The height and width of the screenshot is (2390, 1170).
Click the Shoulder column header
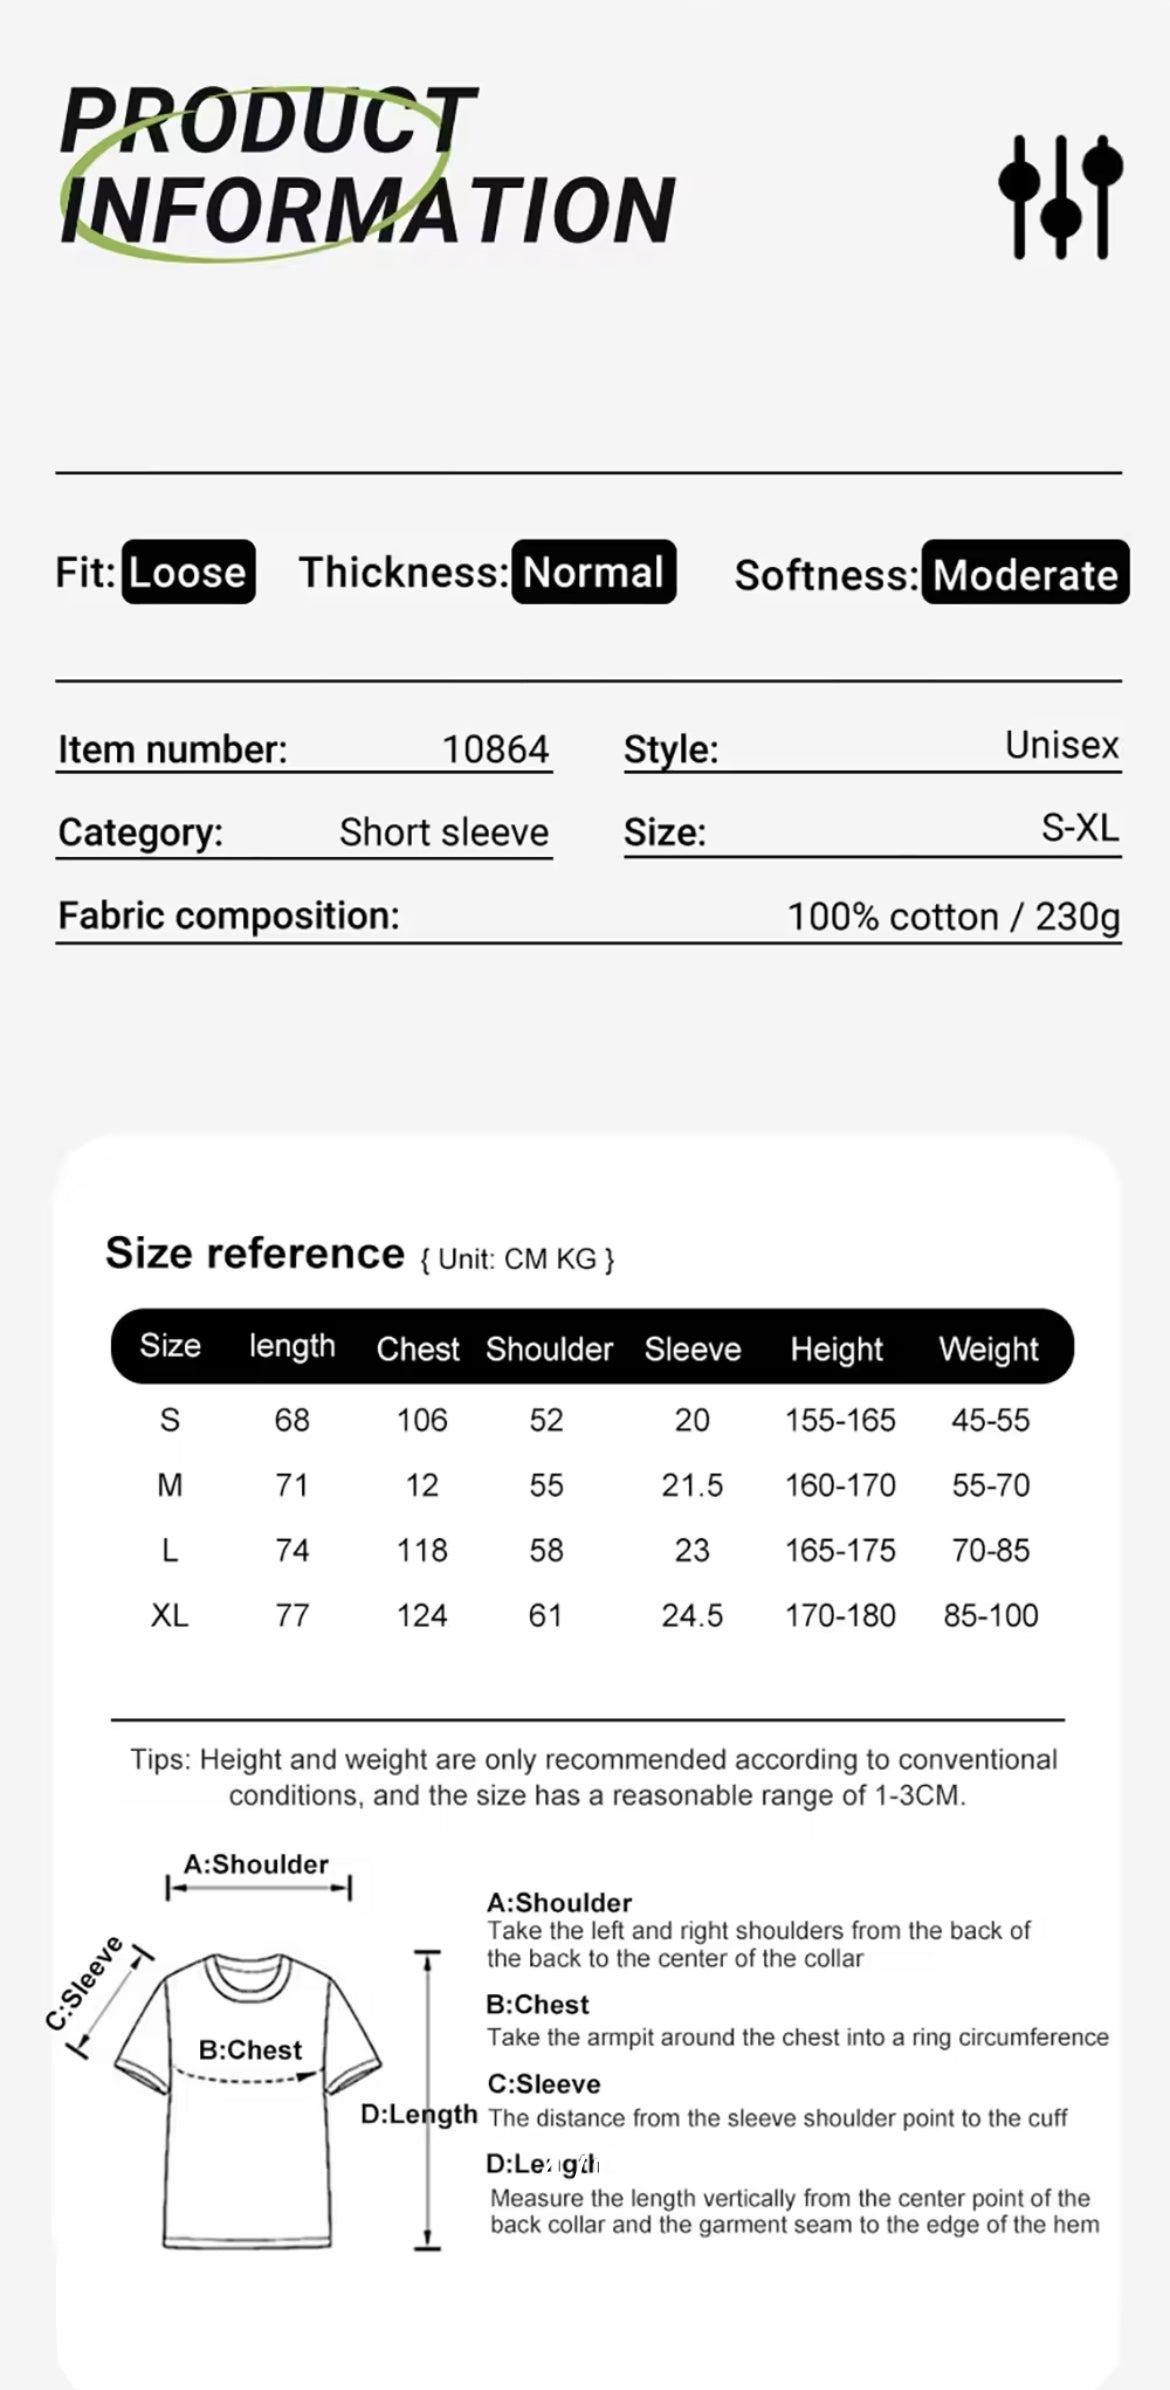click(549, 1348)
